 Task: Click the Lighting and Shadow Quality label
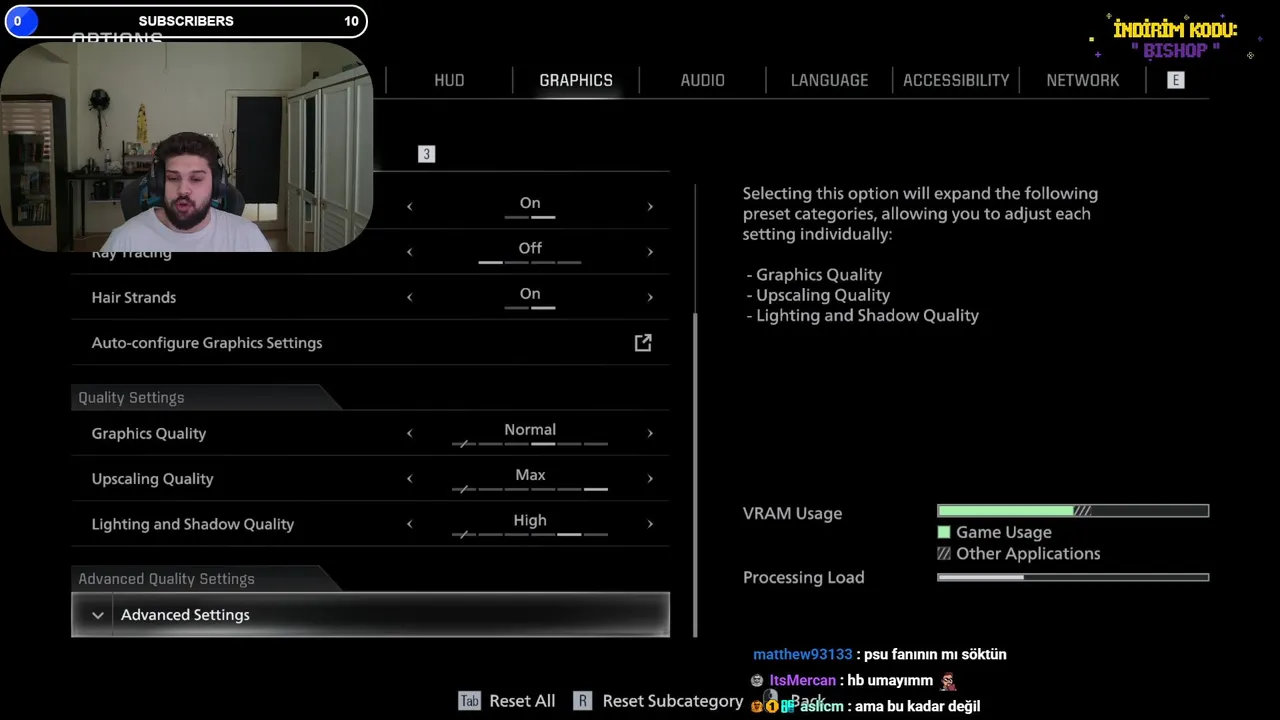(x=192, y=524)
